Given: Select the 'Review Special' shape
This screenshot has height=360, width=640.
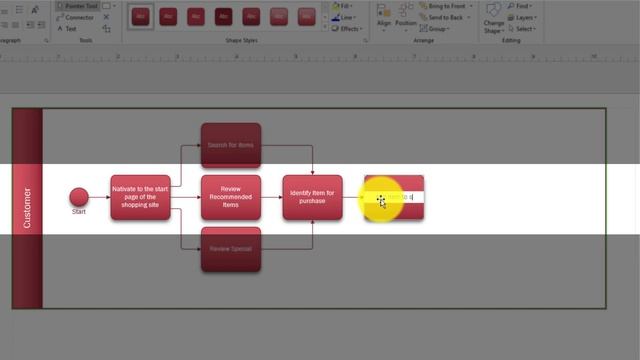Looking at the screenshot, I should 231,249.
